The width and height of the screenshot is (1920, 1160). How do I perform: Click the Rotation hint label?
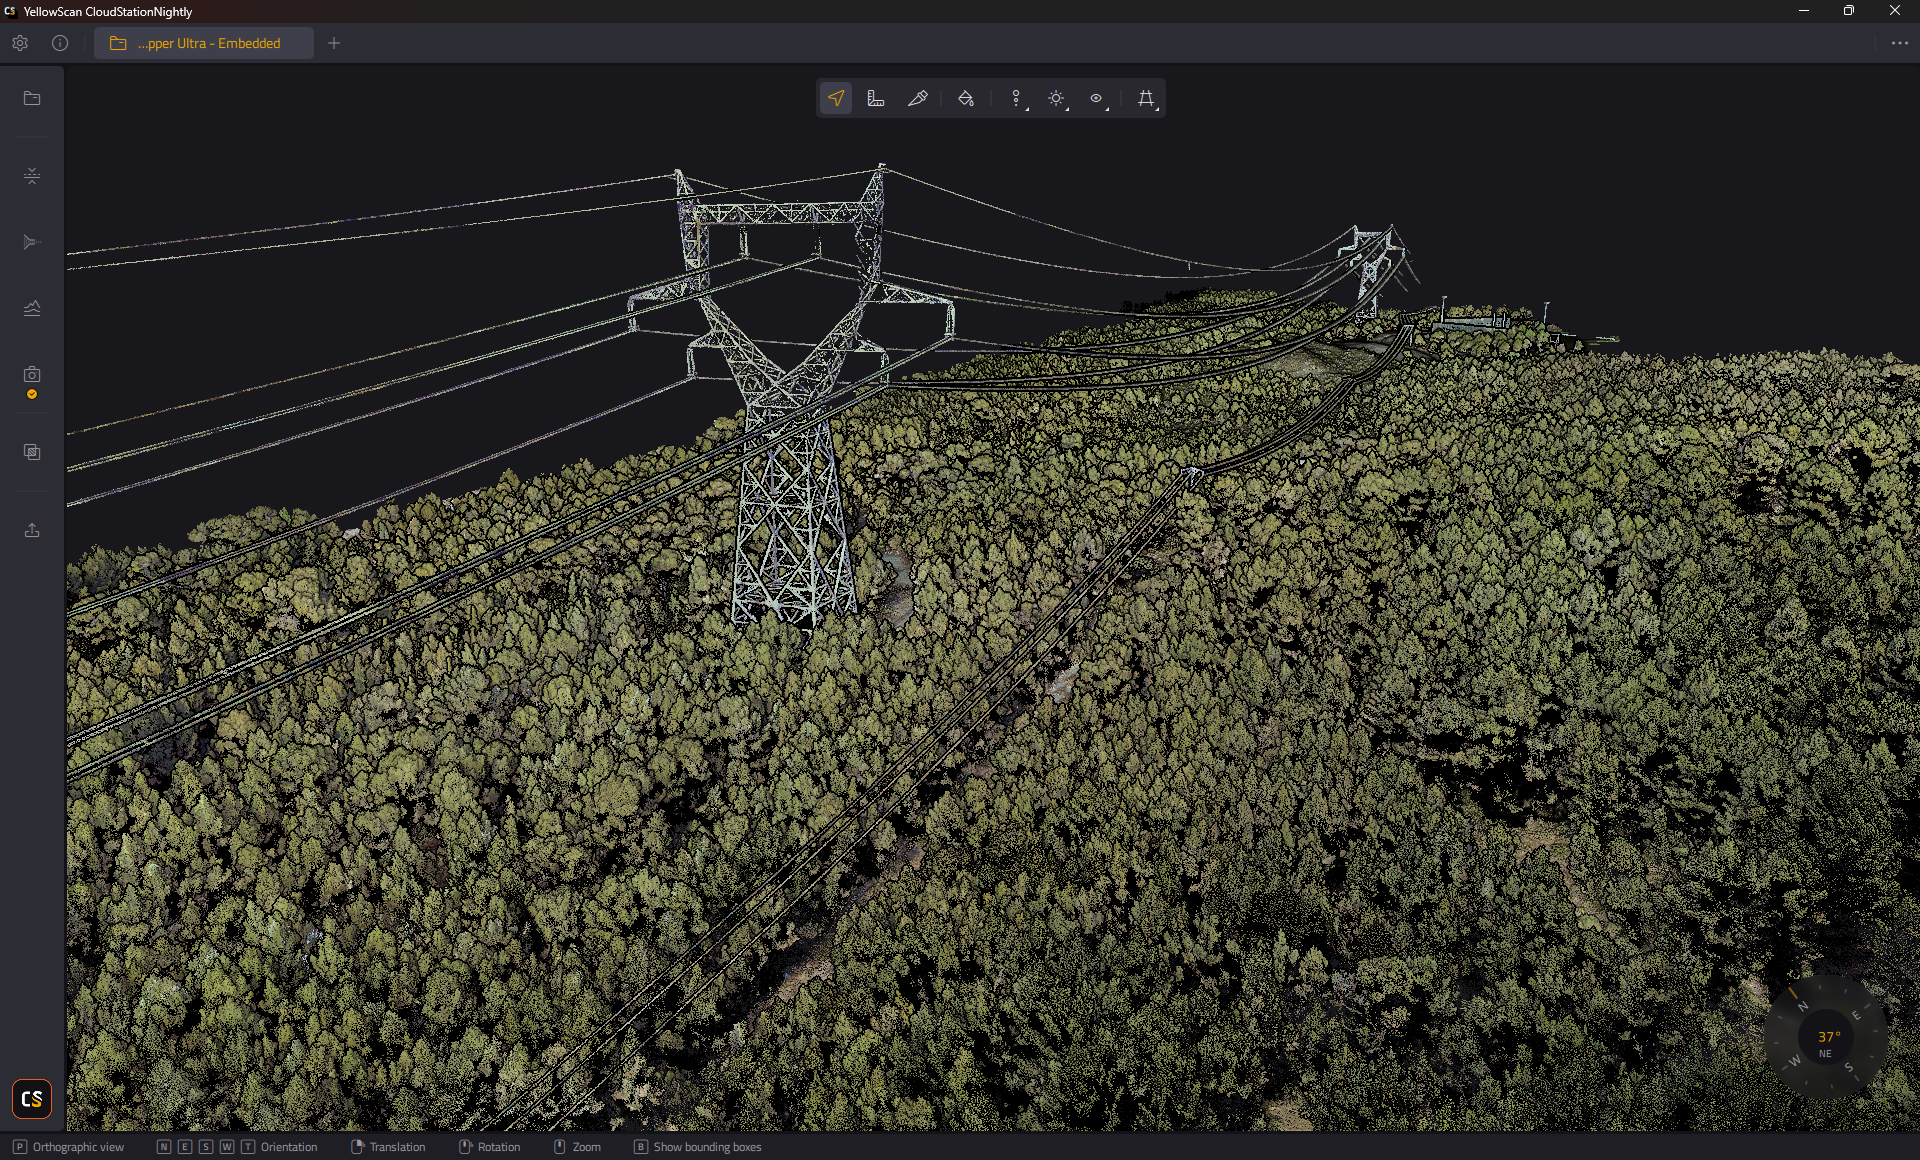pyautogui.click(x=499, y=1147)
